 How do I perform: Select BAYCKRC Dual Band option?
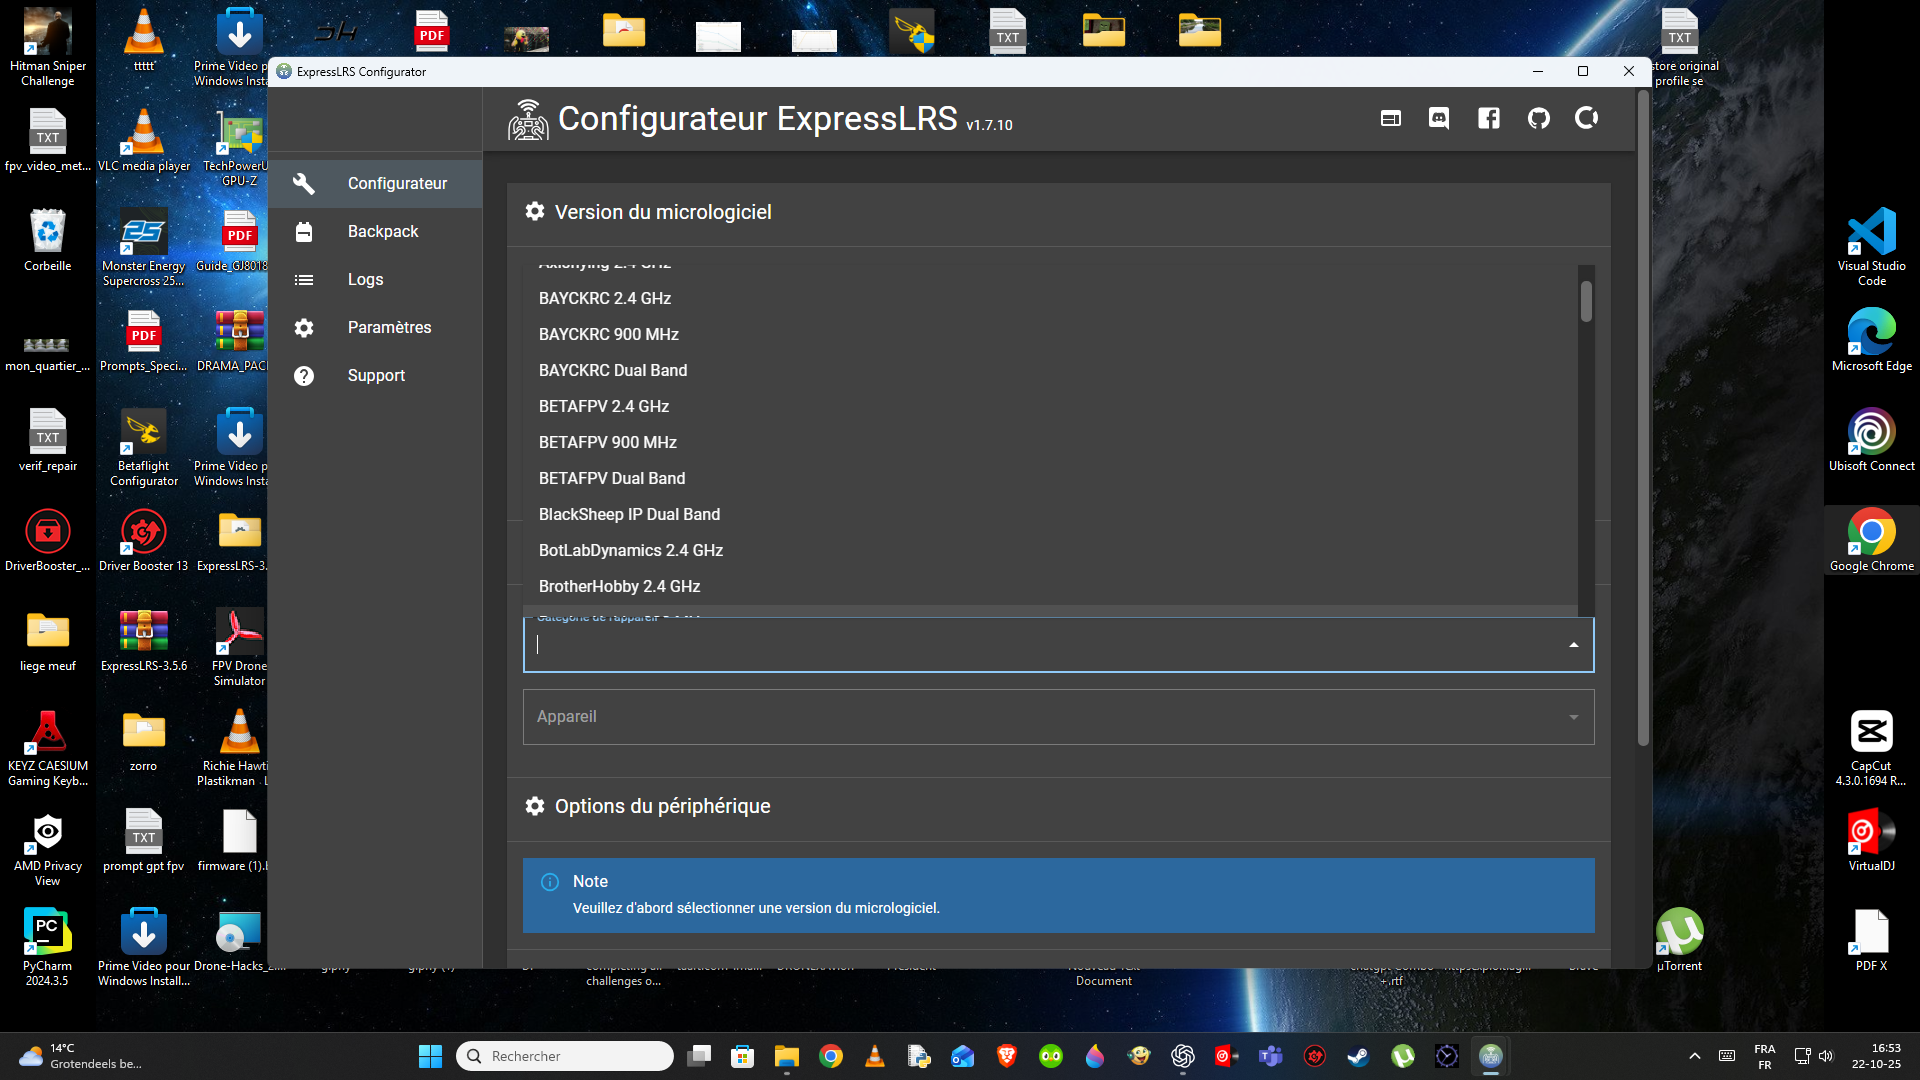click(613, 371)
